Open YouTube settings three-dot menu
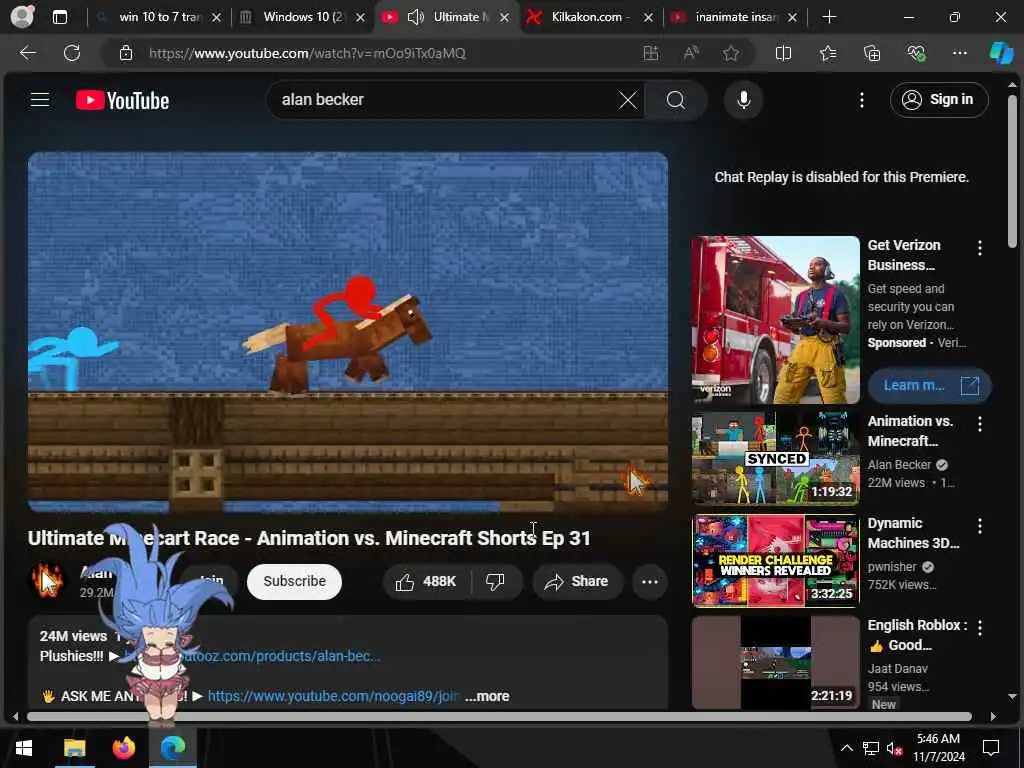 click(x=861, y=100)
